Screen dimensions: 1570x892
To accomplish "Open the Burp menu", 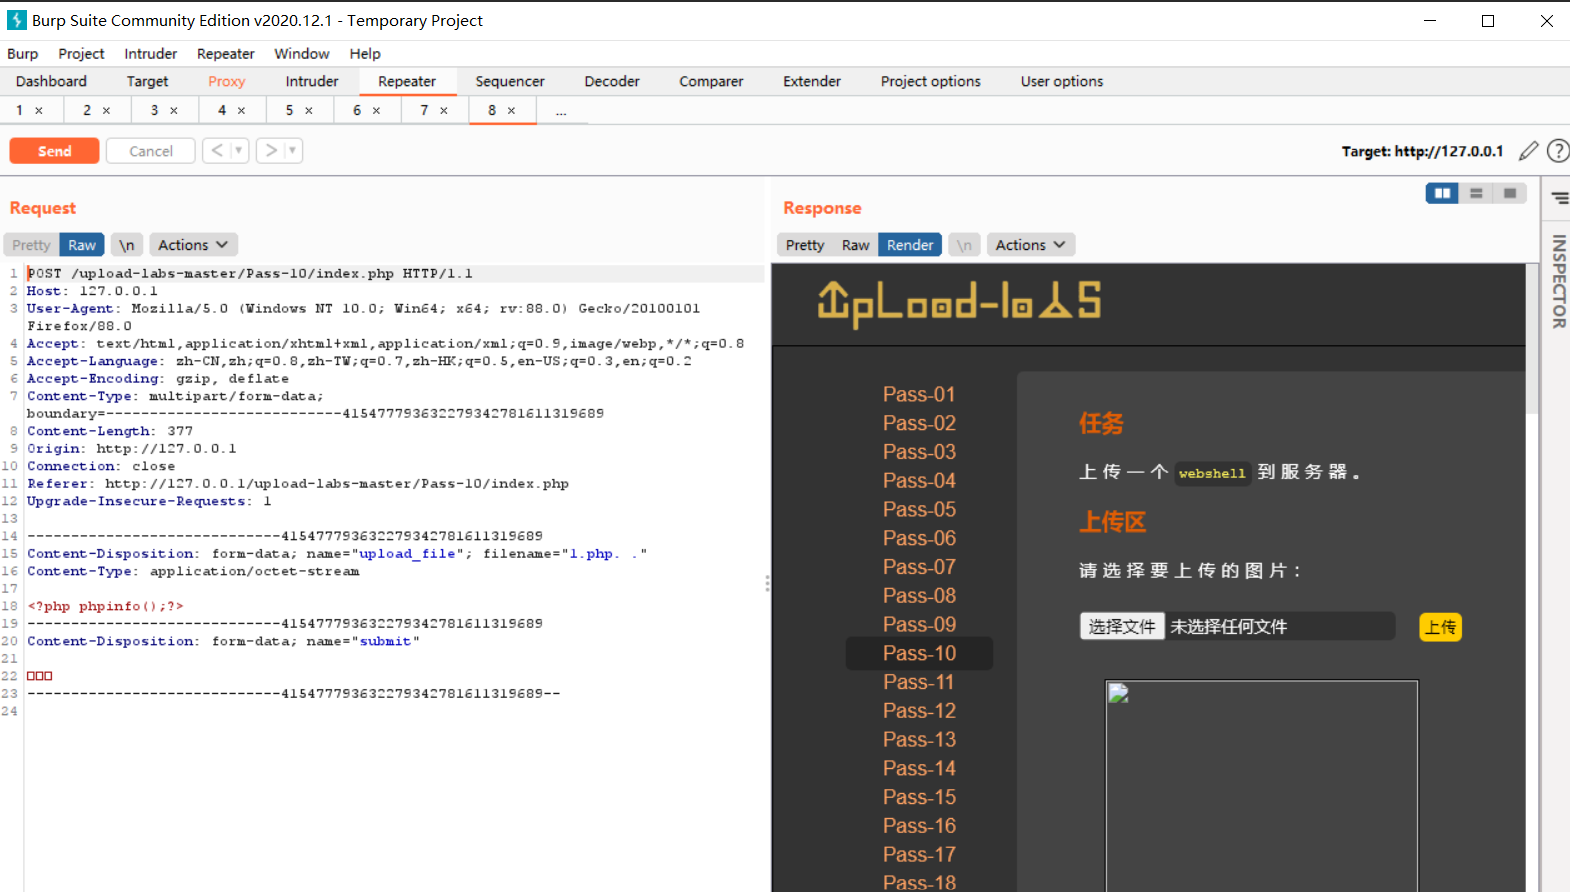I will 23,54.
